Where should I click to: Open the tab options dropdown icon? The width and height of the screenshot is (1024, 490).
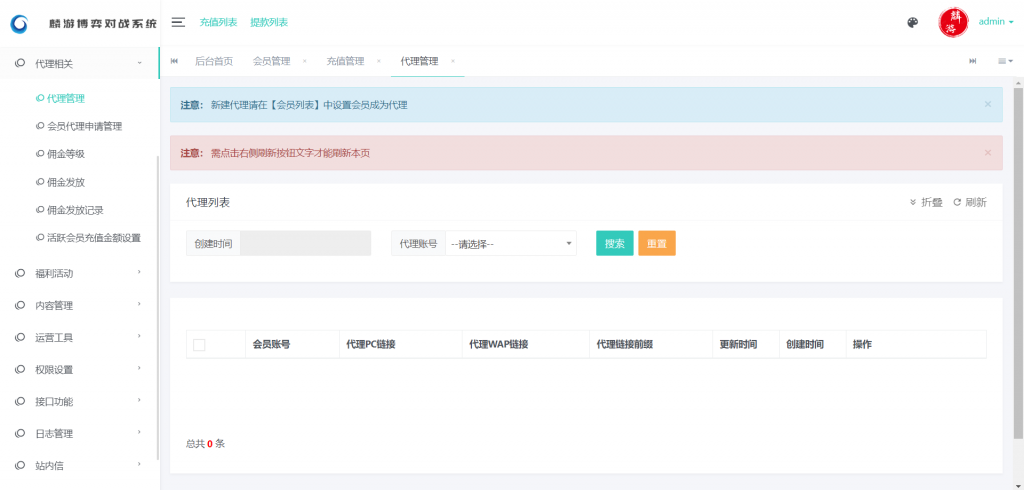(x=1005, y=61)
